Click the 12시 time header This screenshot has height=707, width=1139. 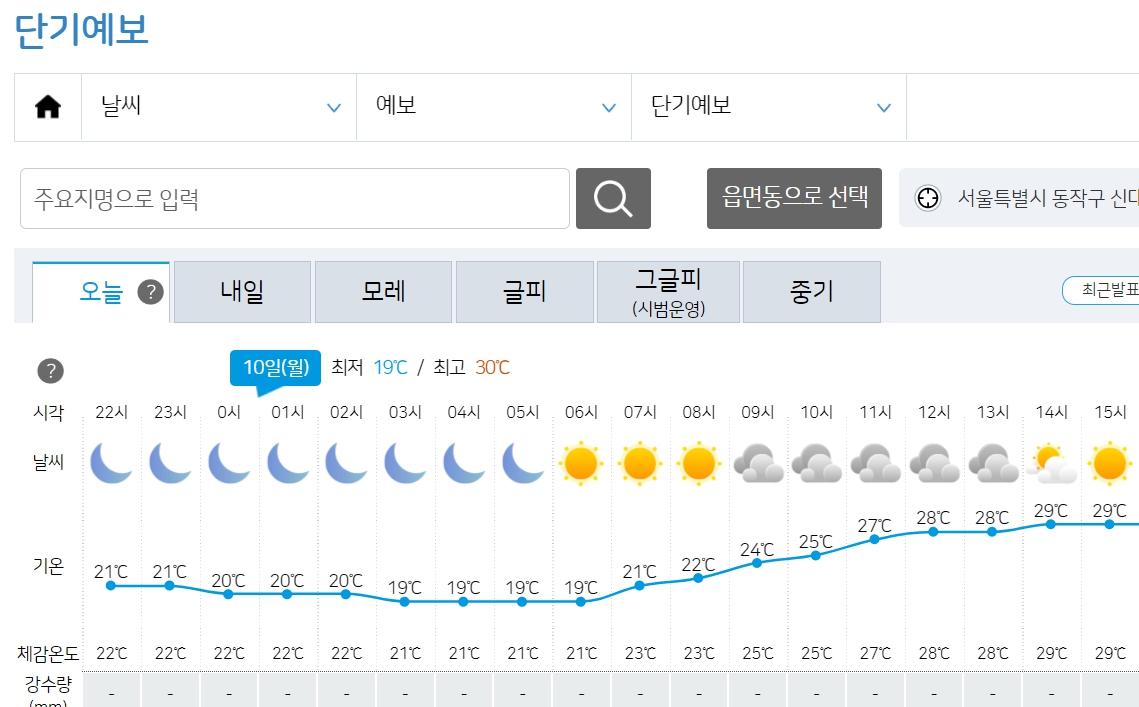point(934,413)
